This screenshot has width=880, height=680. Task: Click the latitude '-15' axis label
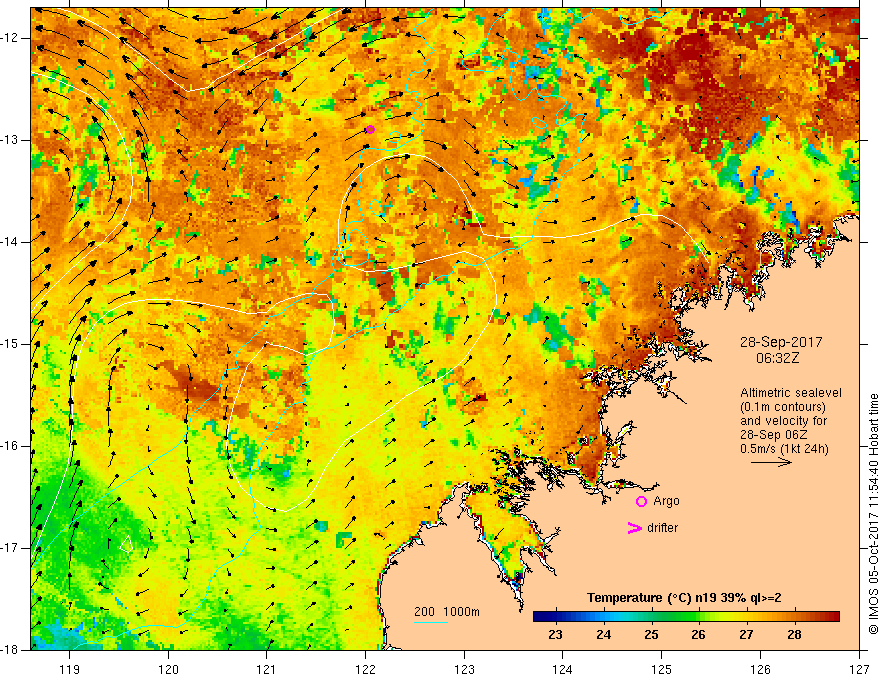(11, 344)
